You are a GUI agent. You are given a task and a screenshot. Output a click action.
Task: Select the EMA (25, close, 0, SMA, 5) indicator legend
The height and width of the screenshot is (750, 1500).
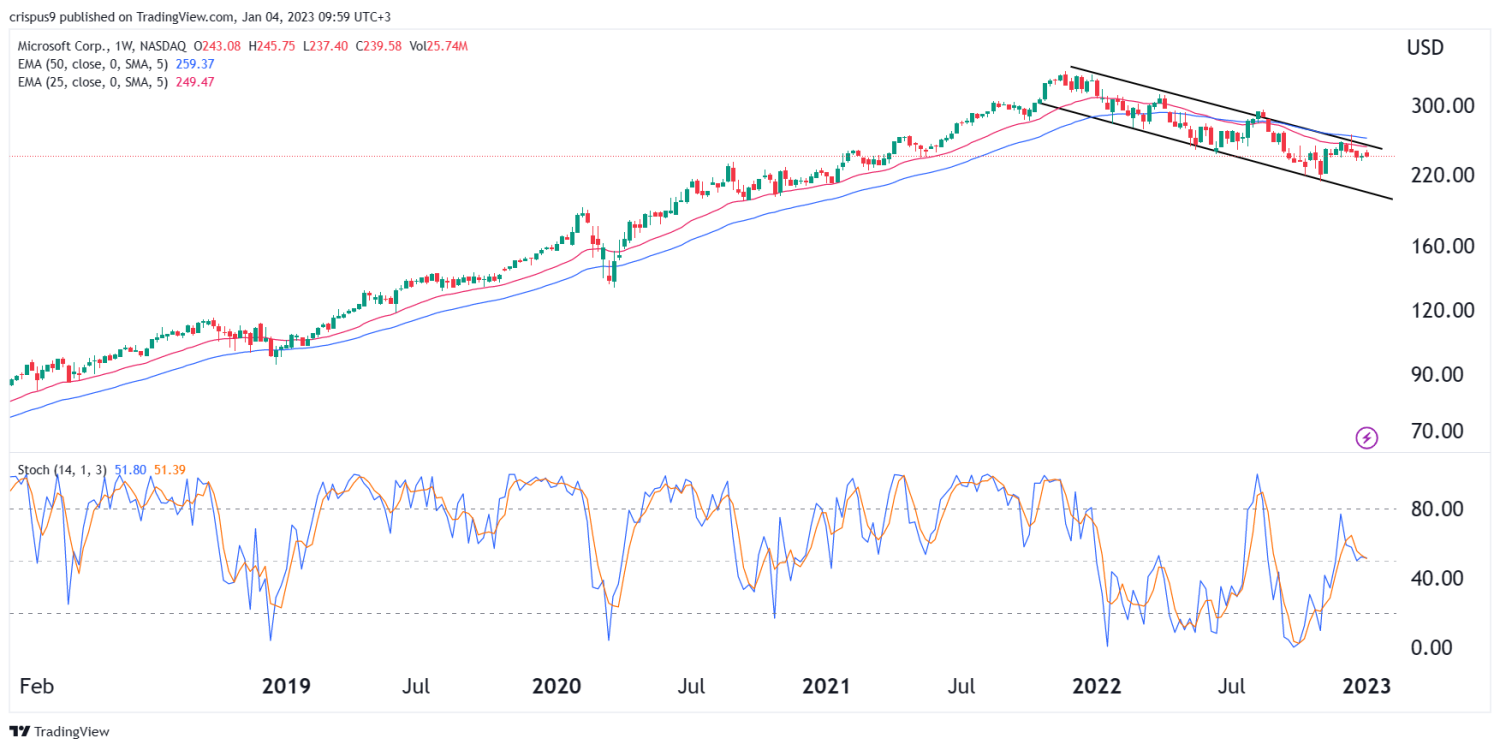pos(95,83)
